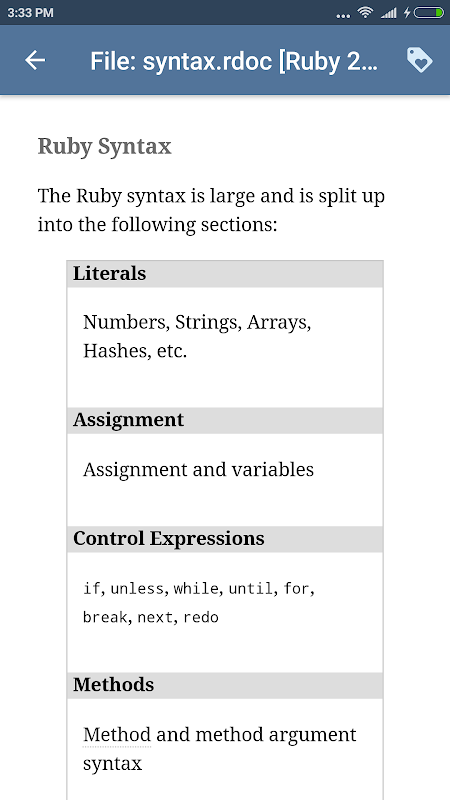Tap the battery indicator icon
450x800 pixels.
click(429, 12)
